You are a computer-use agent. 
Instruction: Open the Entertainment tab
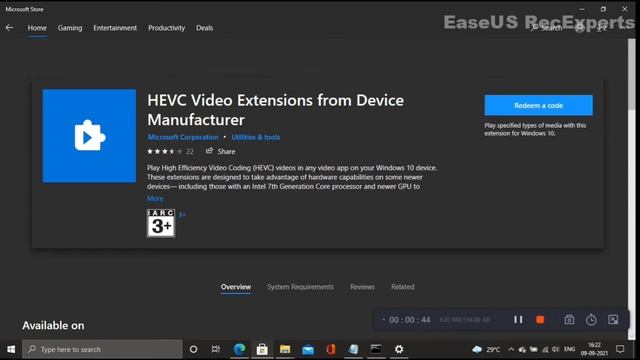coord(115,28)
